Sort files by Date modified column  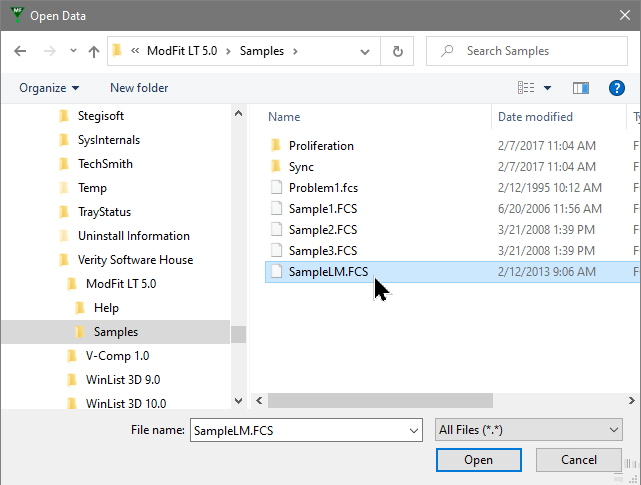click(535, 117)
